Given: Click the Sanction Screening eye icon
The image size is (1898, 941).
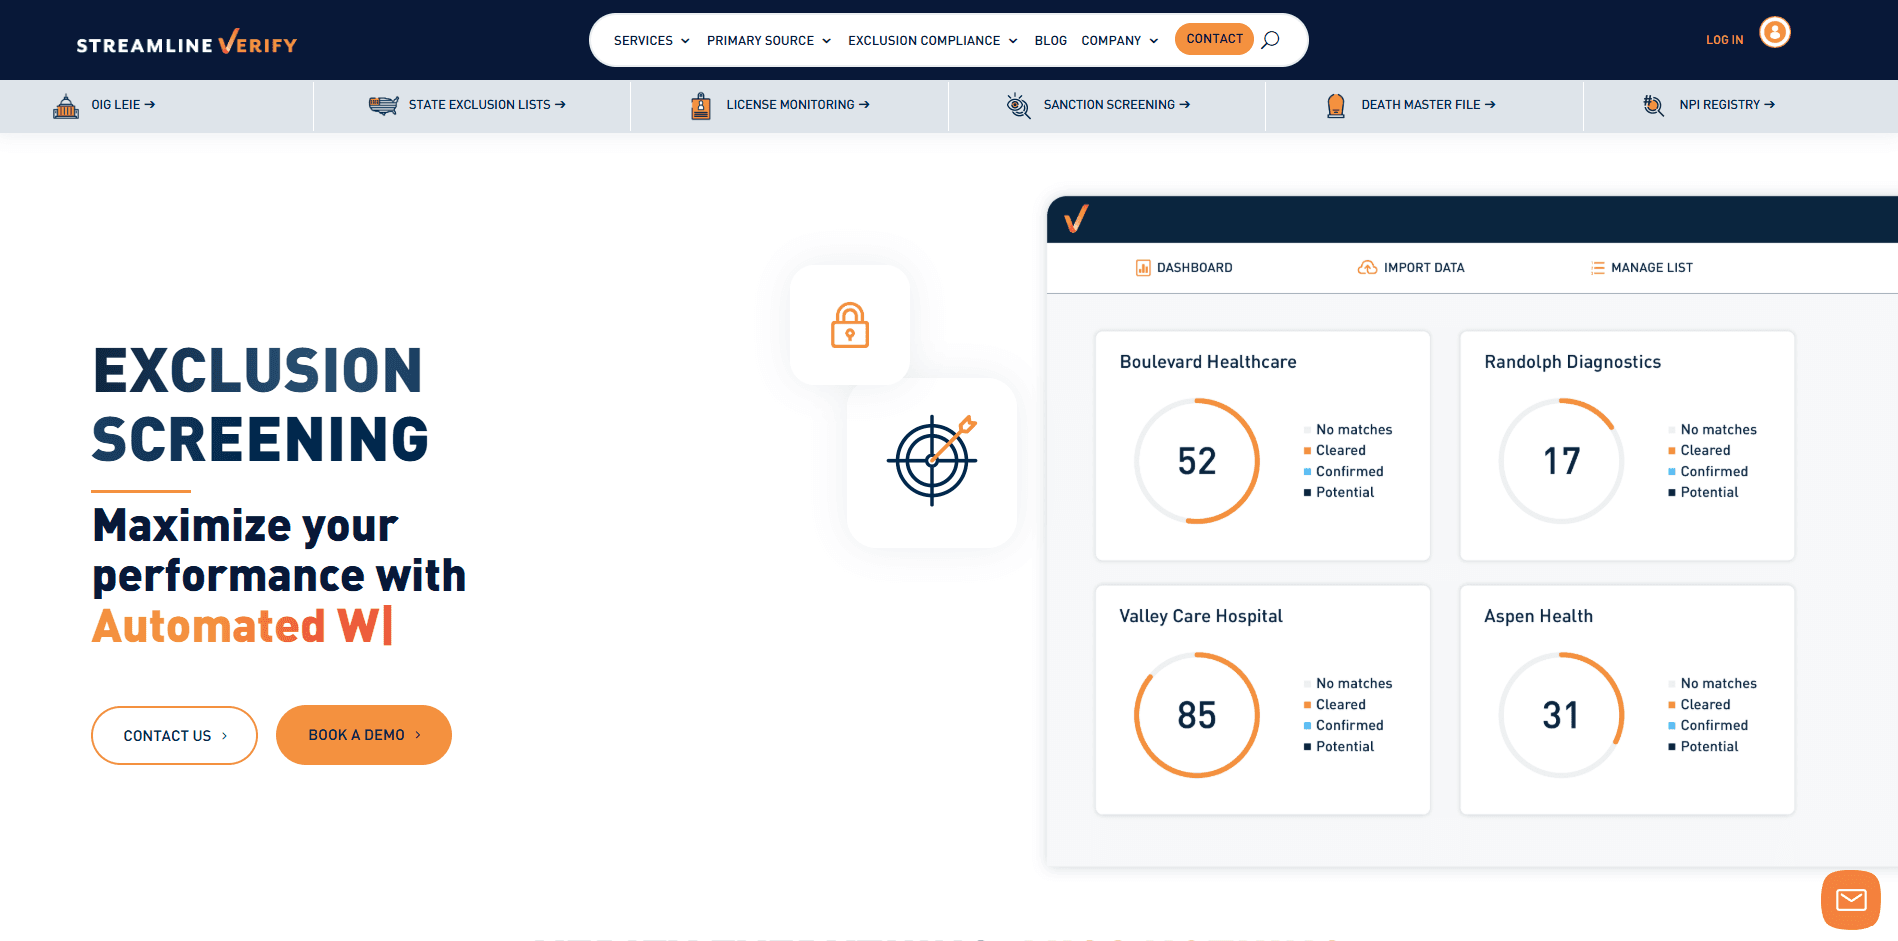Looking at the screenshot, I should [x=1018, y=105].
